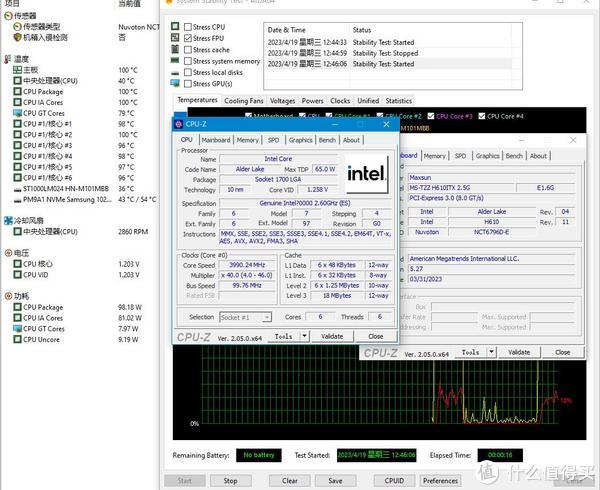Image resolution: width=600 pixels, height=490 pixels.
Task: Click the 传感器 sensor category icon
Action: [8, 16]
